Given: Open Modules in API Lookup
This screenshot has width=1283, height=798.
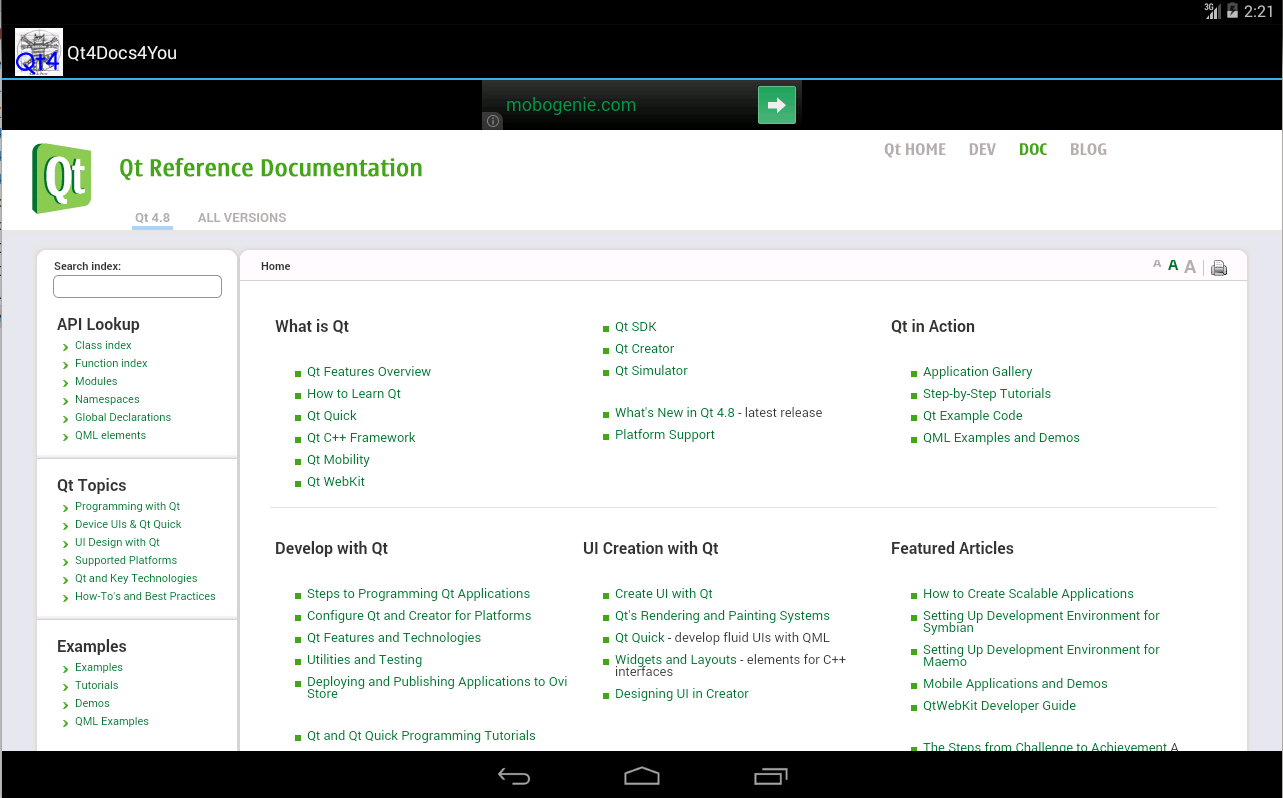Looking at the screenshot, I should [x=96, y=381].
